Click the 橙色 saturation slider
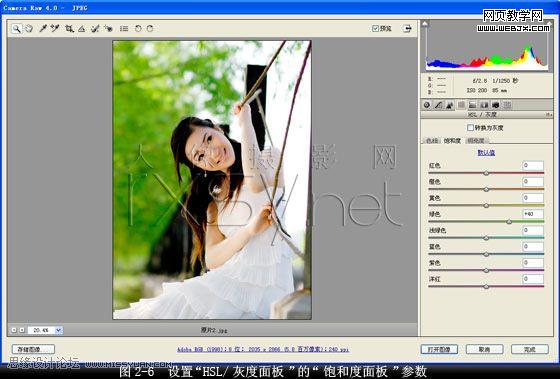The width and height of the screenshot is (560, 379). (x=486, y=189)
